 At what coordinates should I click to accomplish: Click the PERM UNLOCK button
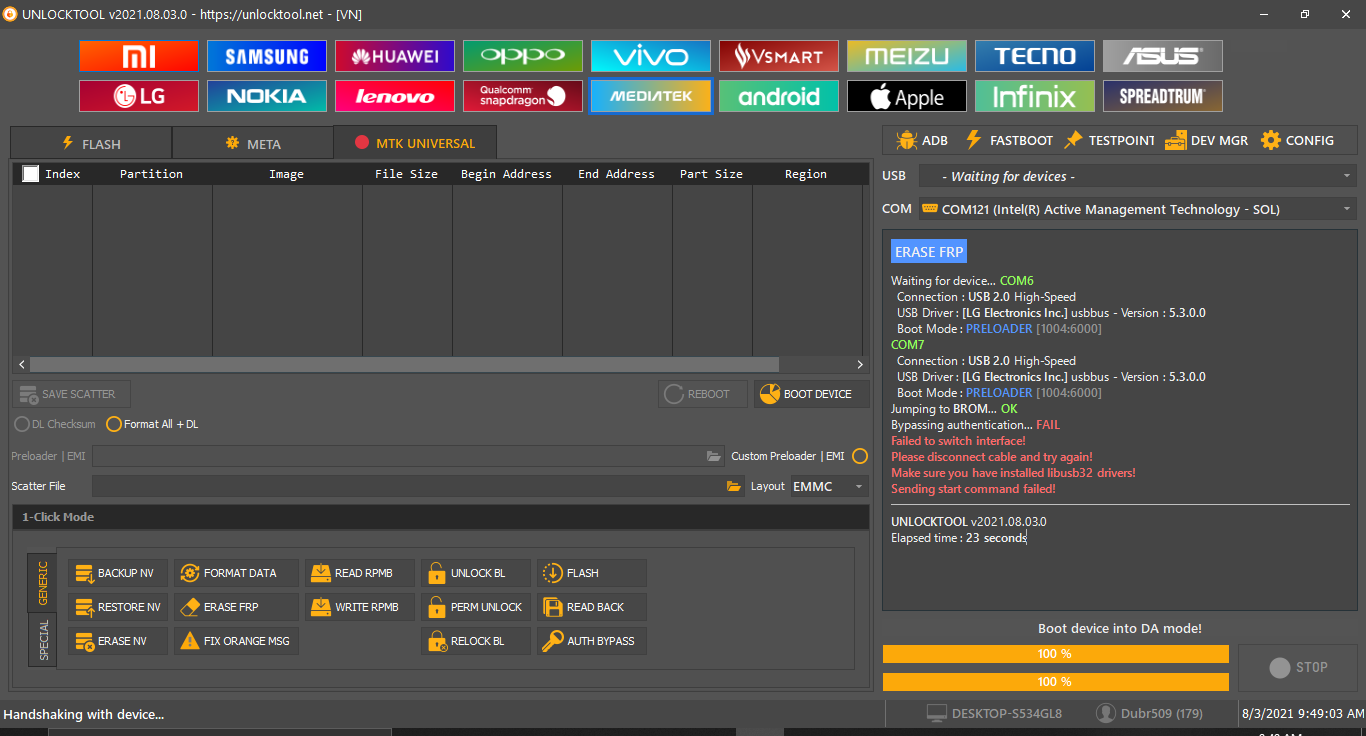(x=476, y=607)
